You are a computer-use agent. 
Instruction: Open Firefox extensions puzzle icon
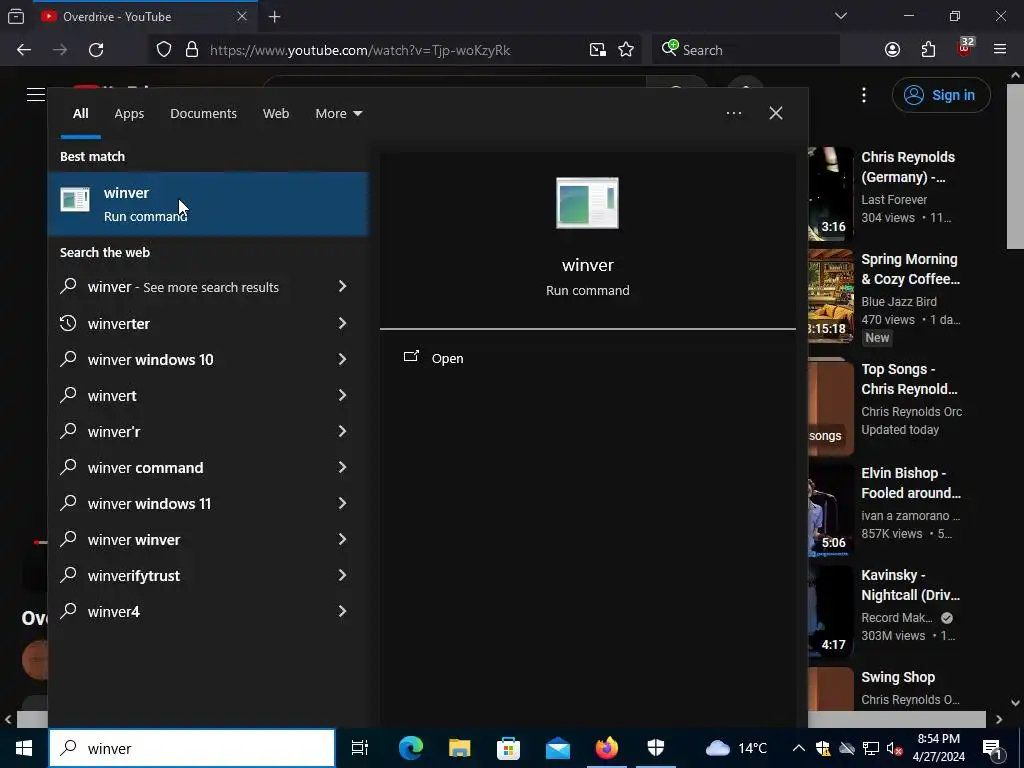pos(928,50)
